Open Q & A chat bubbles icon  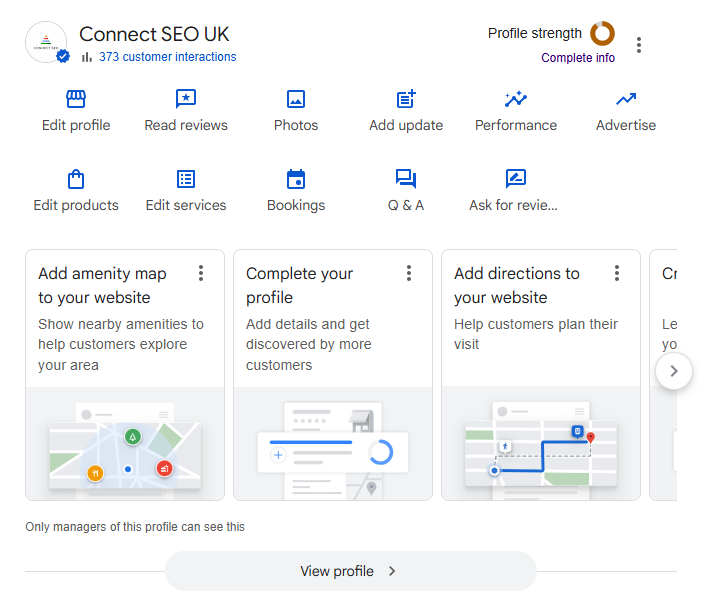406,179
